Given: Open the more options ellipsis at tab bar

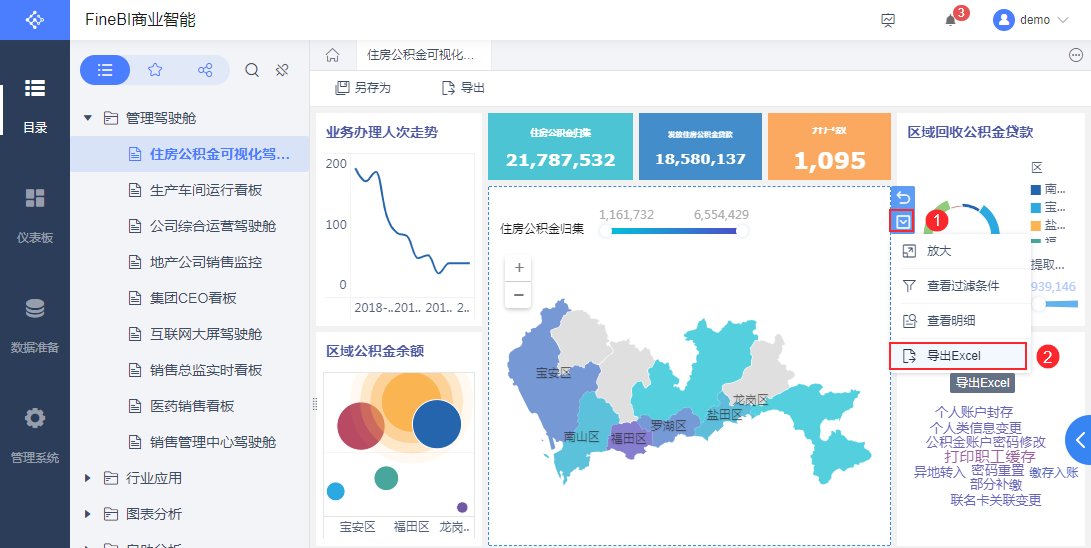Looking at the screenshot, I should pyautogui.click(x=1076, y=56).
